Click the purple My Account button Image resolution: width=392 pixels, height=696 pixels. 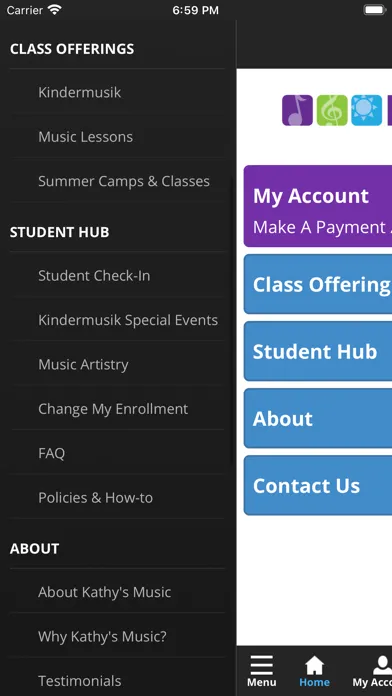coord(318,206)
